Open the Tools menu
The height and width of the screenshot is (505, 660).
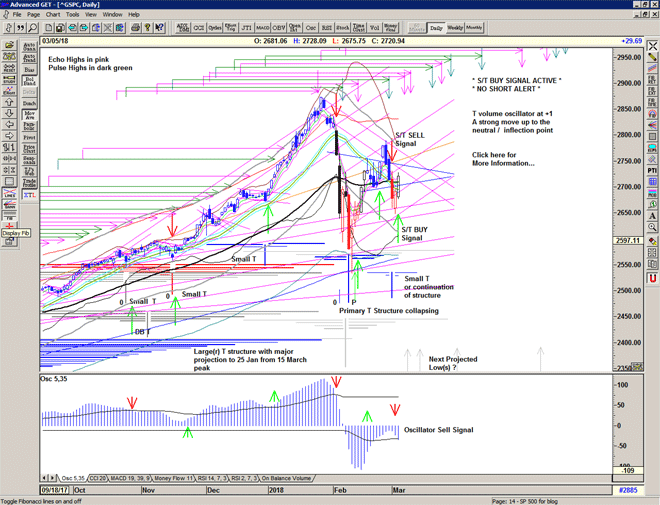point(73,15)
